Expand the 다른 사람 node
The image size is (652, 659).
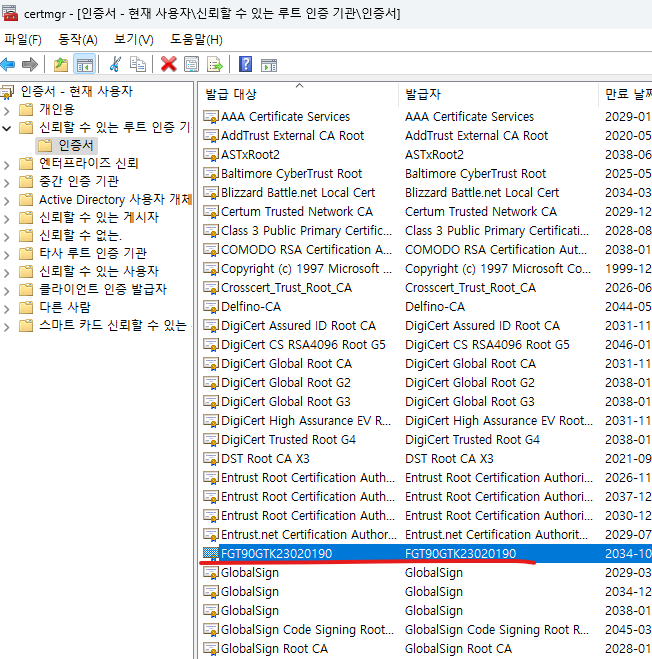[x=7, y=308]
